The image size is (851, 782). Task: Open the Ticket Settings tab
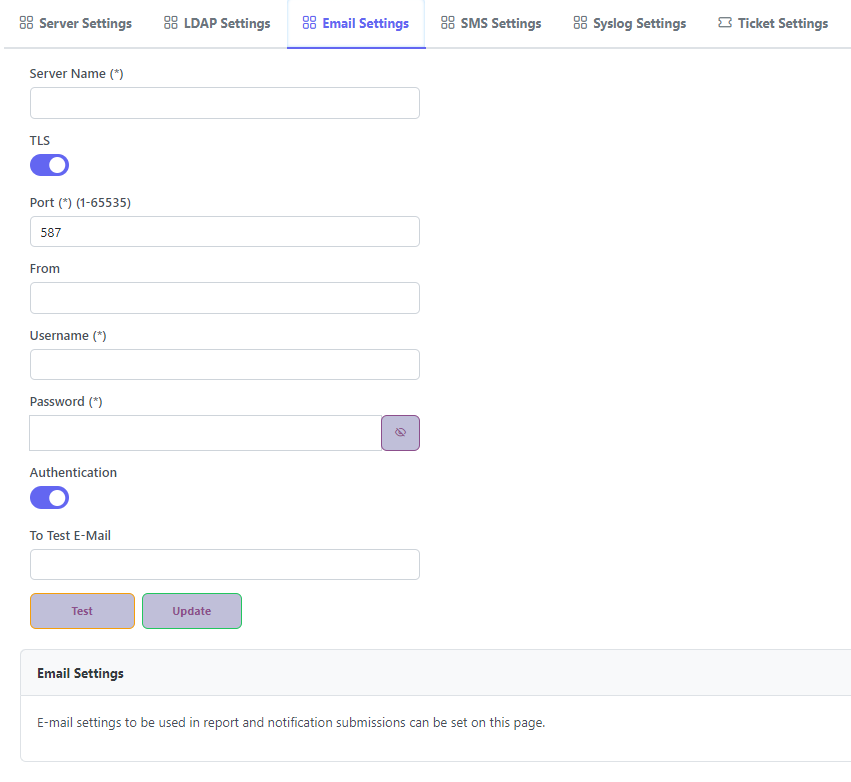782,23
